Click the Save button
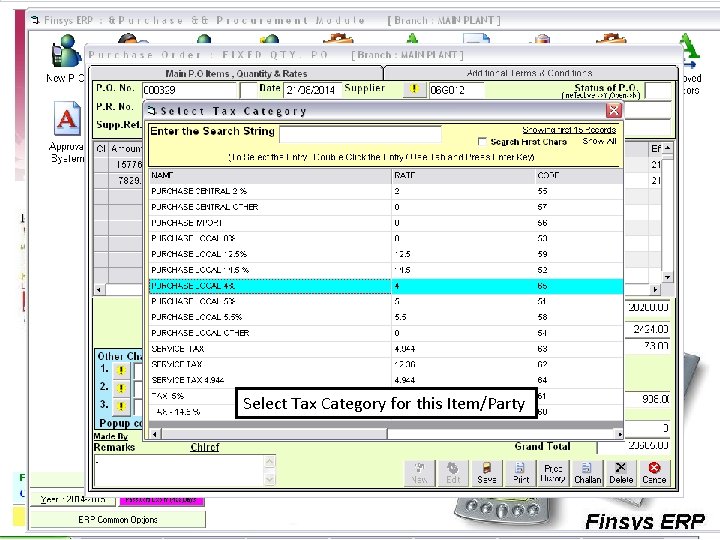Image resolution: width=720 pixels, height=540 pixels. (487, 473)
